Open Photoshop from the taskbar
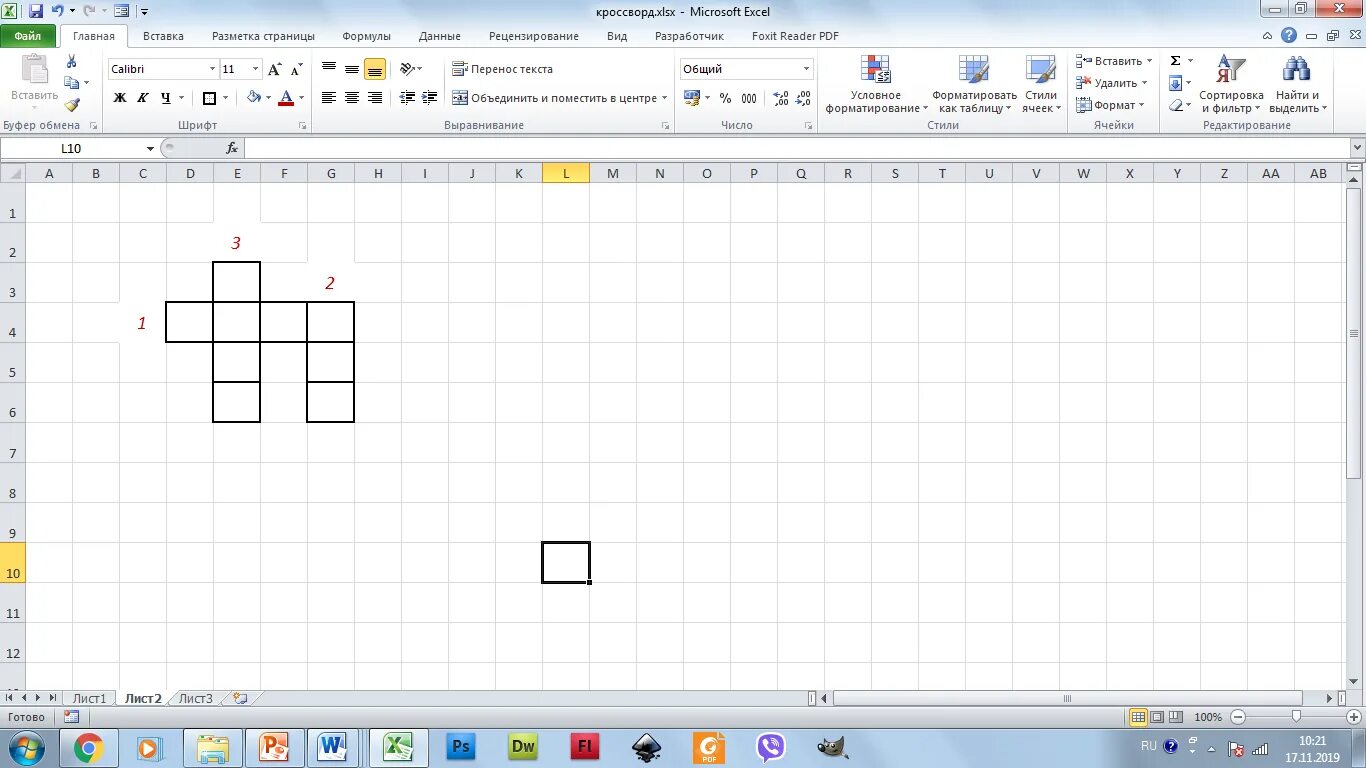 pos(461,747)
